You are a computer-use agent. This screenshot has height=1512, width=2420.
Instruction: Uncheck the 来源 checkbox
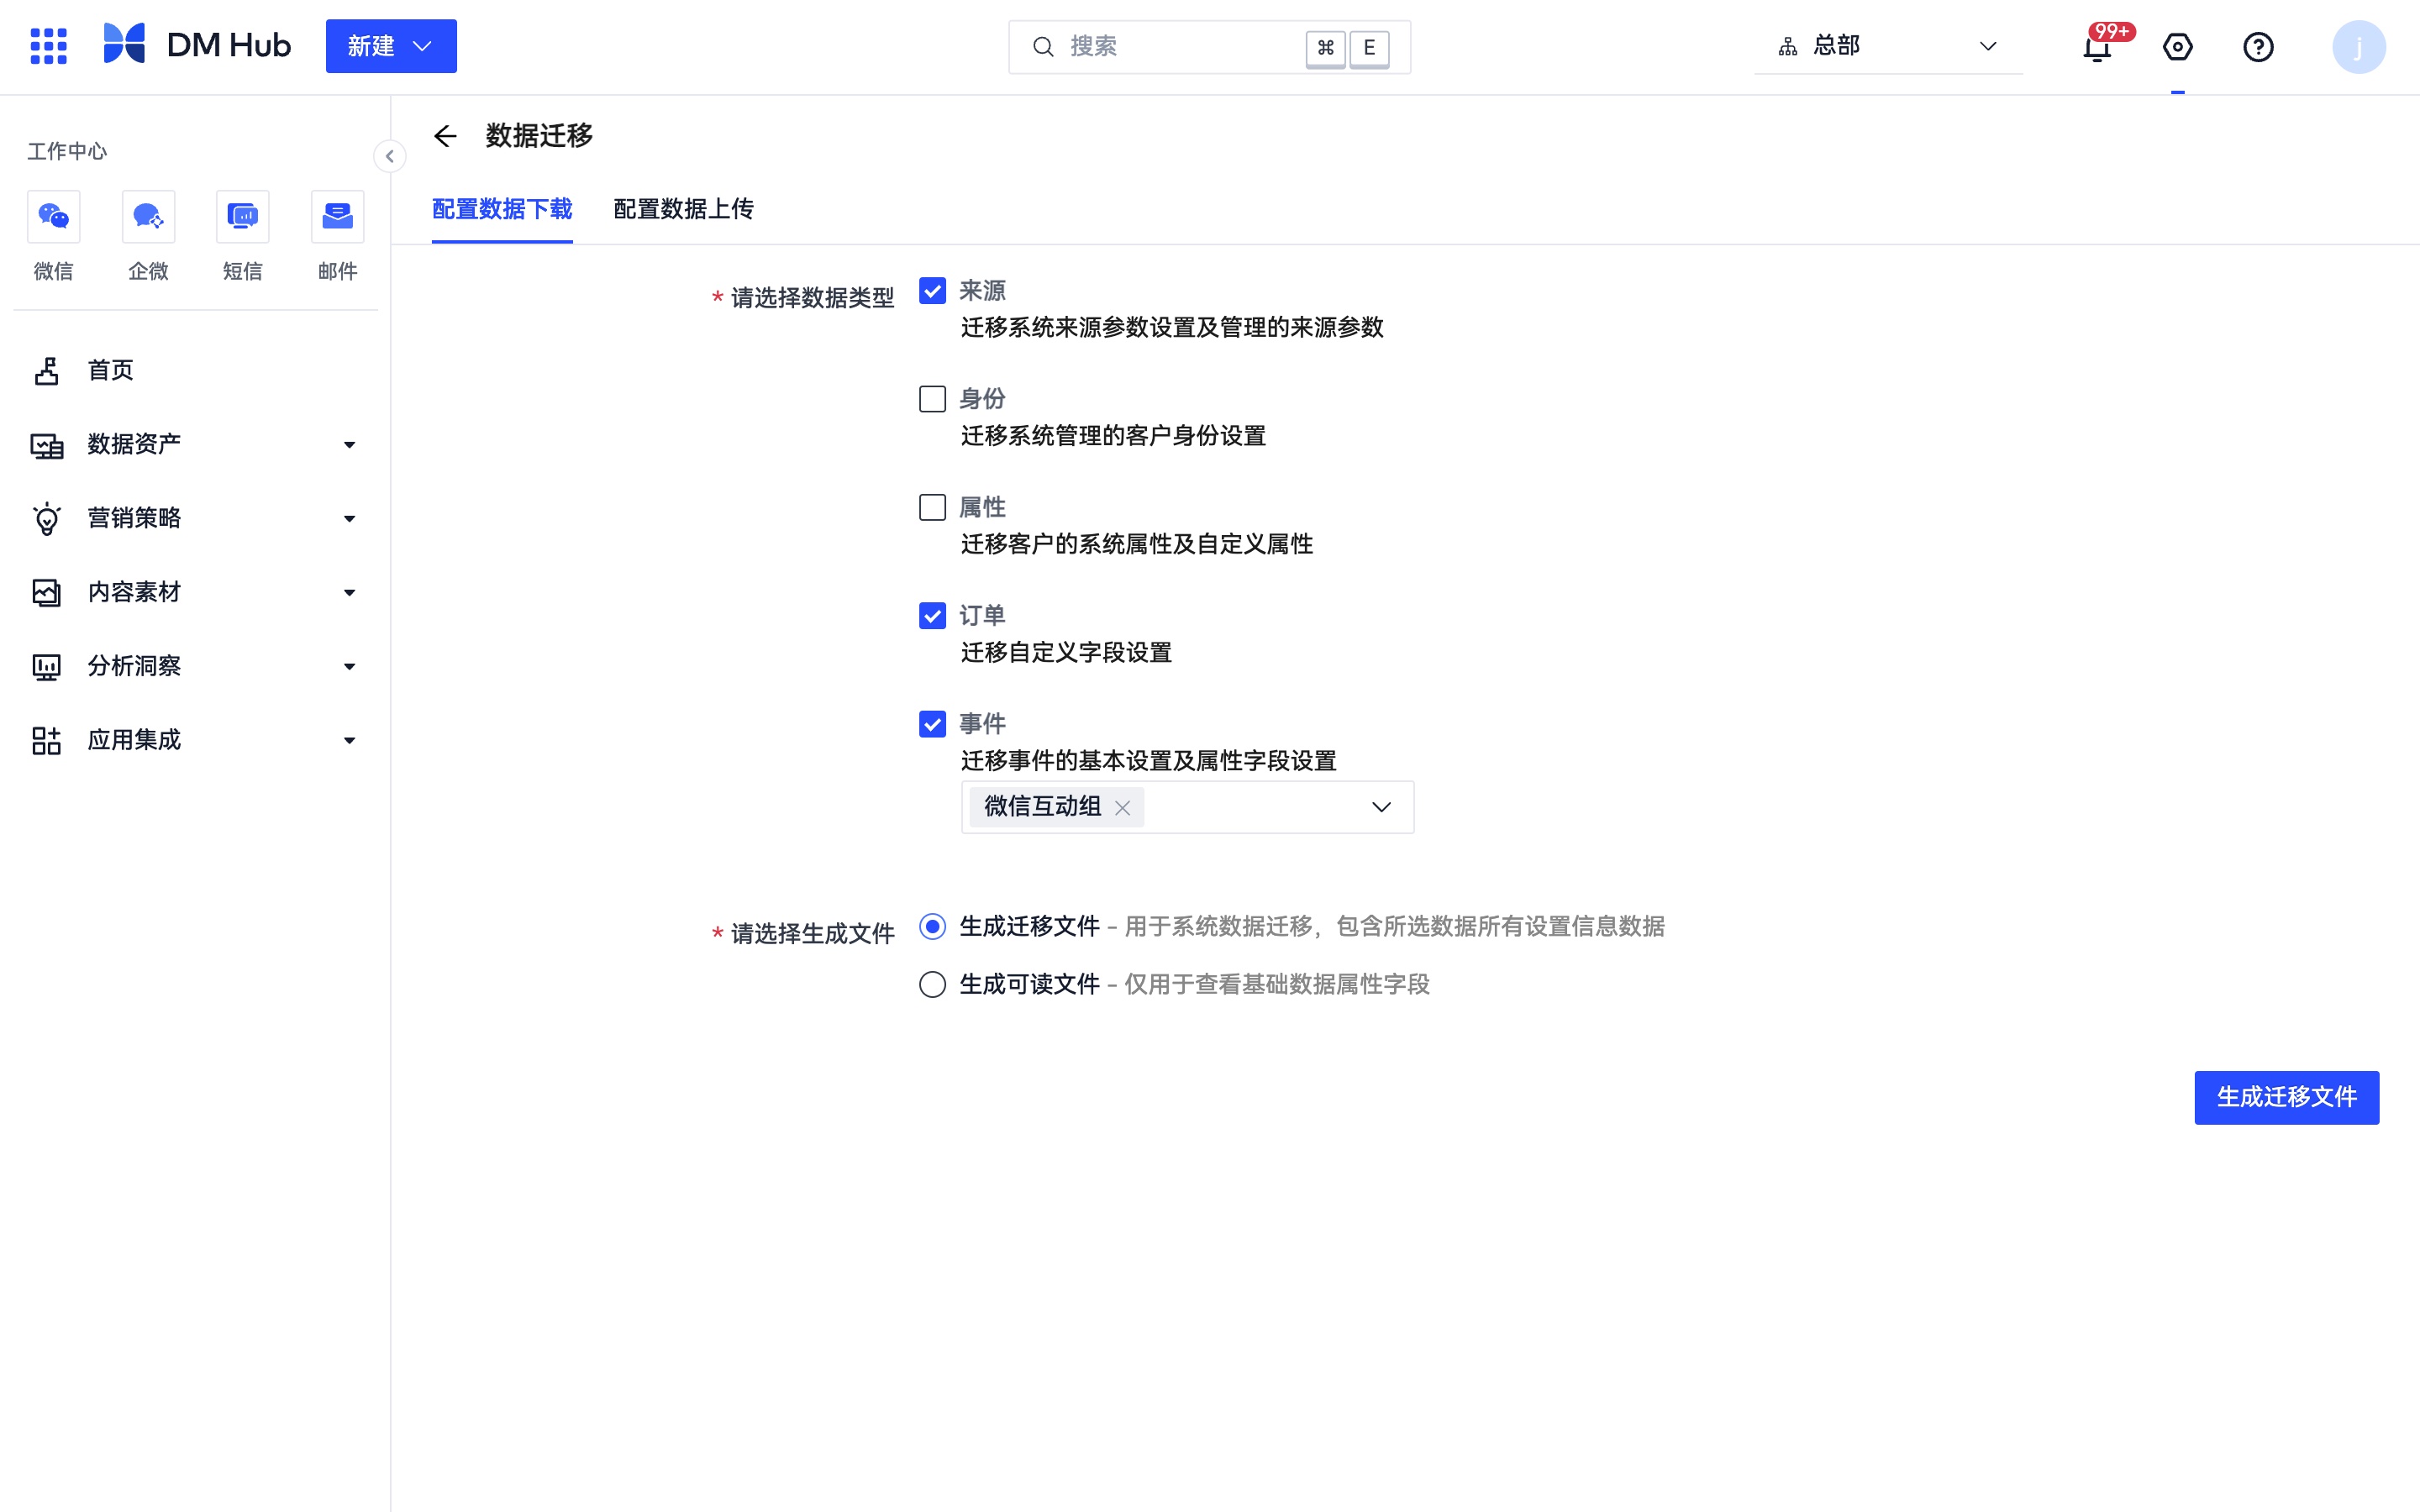point(932,291)
